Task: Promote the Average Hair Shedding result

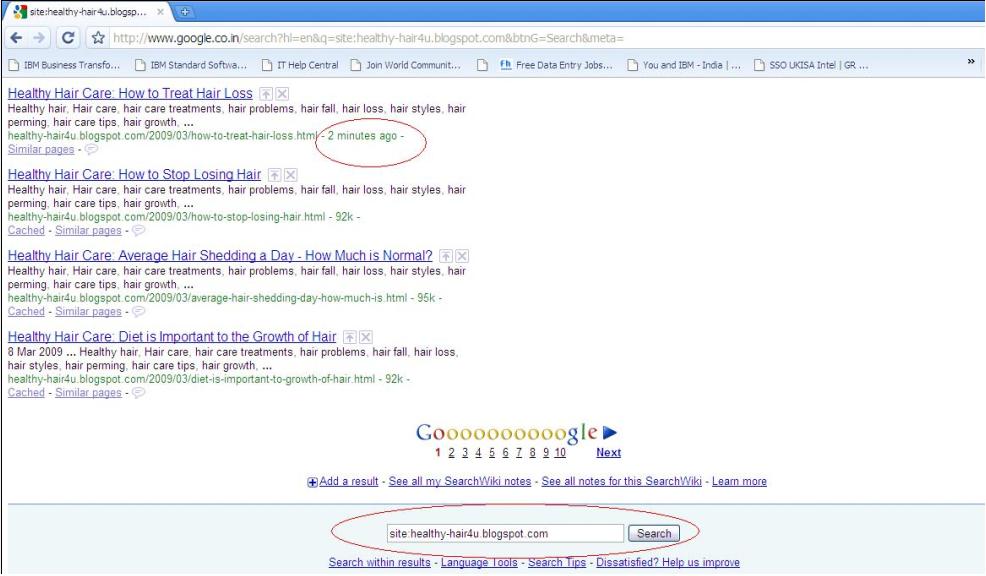Action: click(446, 257)
